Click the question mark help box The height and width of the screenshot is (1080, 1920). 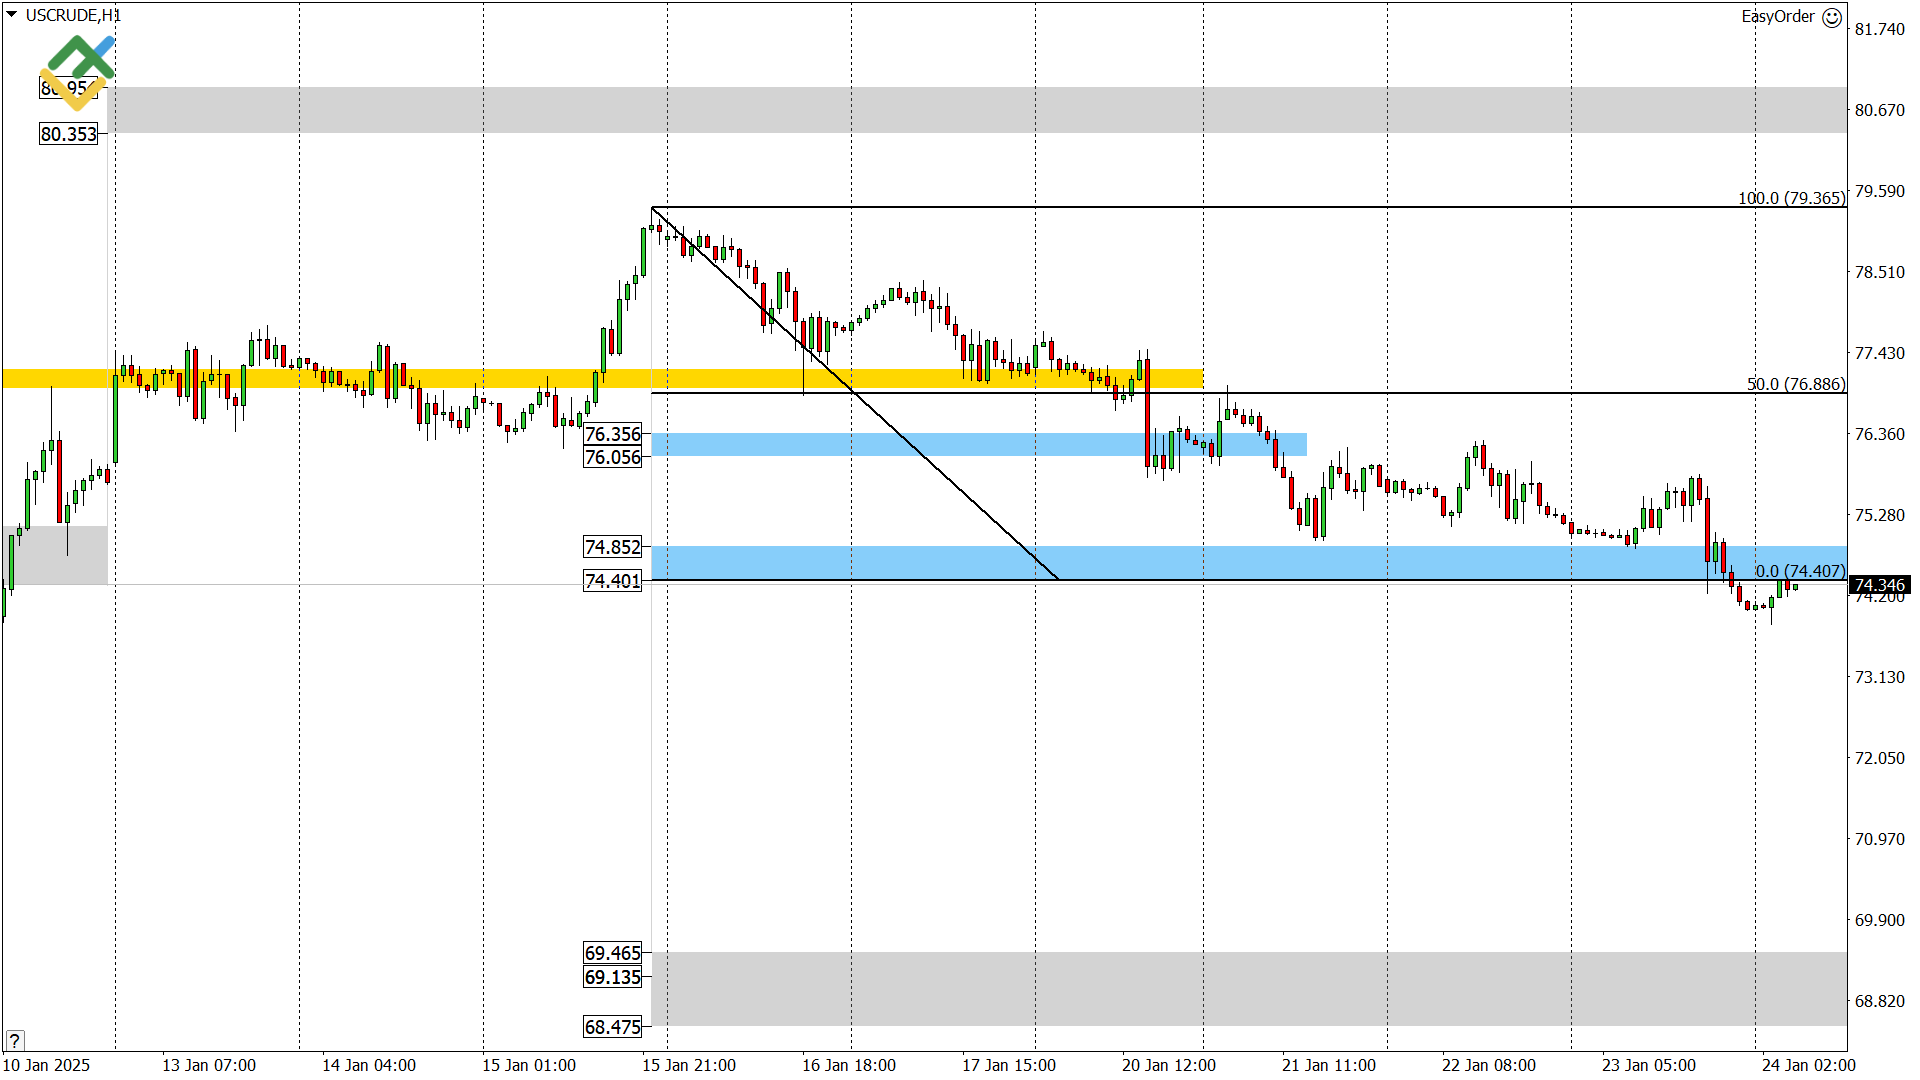[14, 1040]
